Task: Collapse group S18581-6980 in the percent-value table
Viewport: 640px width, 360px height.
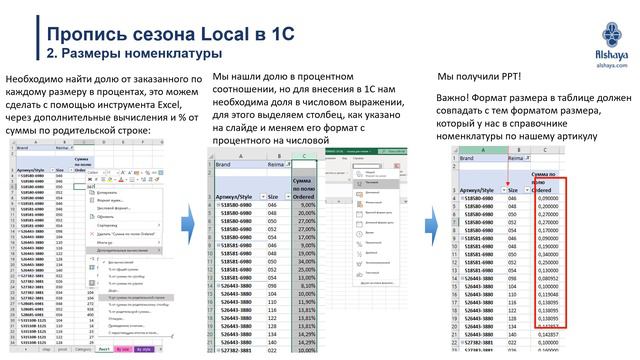Action: coord(218,245)
